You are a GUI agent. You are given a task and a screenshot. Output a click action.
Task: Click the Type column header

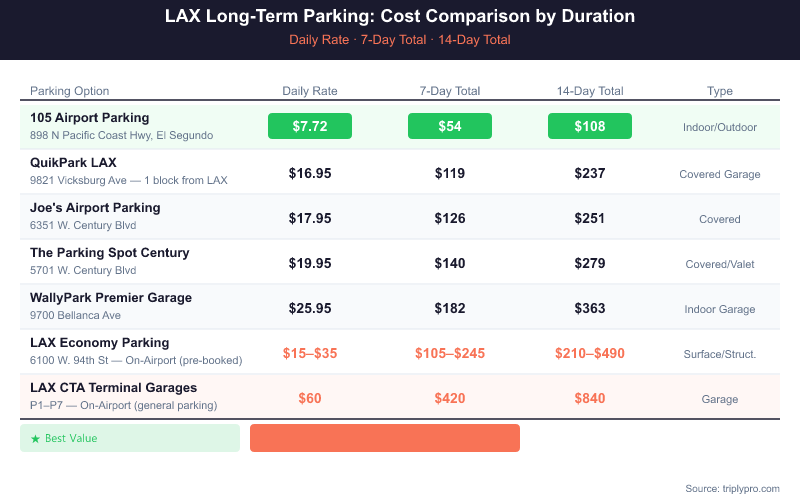[x=720, y=91]
